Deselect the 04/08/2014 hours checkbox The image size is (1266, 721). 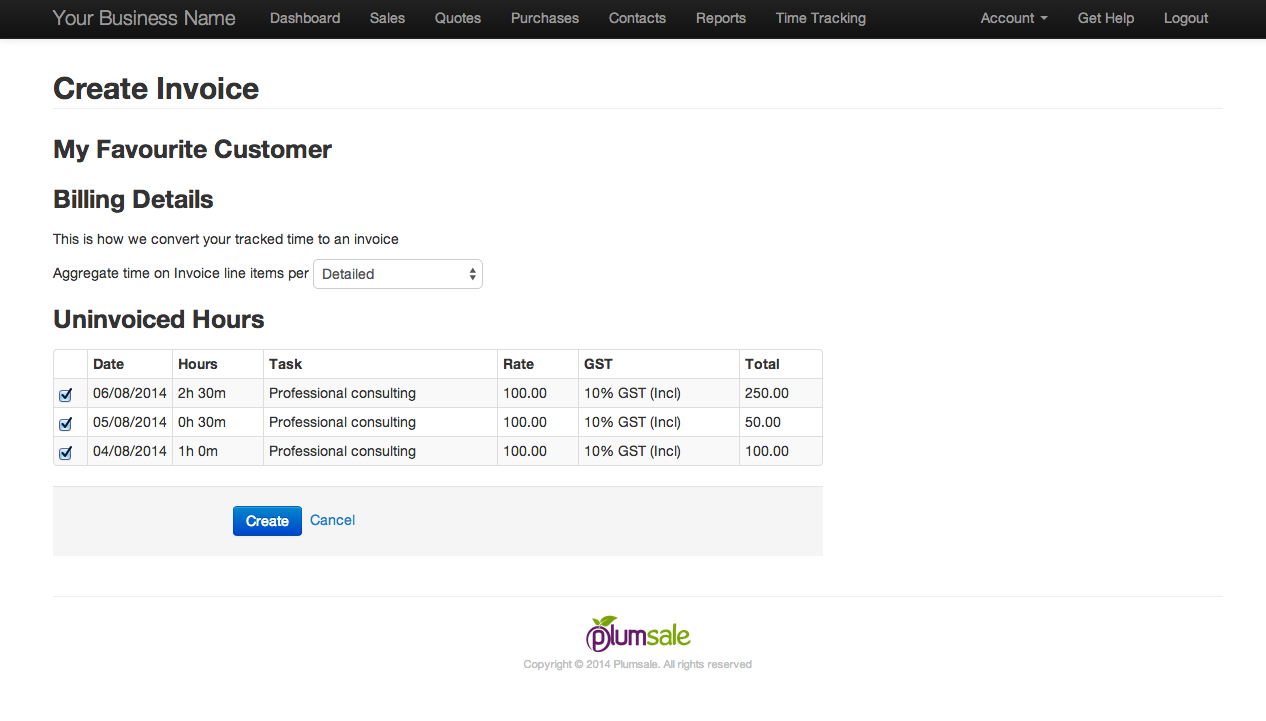pyautogui.click(x=66, y=452)
